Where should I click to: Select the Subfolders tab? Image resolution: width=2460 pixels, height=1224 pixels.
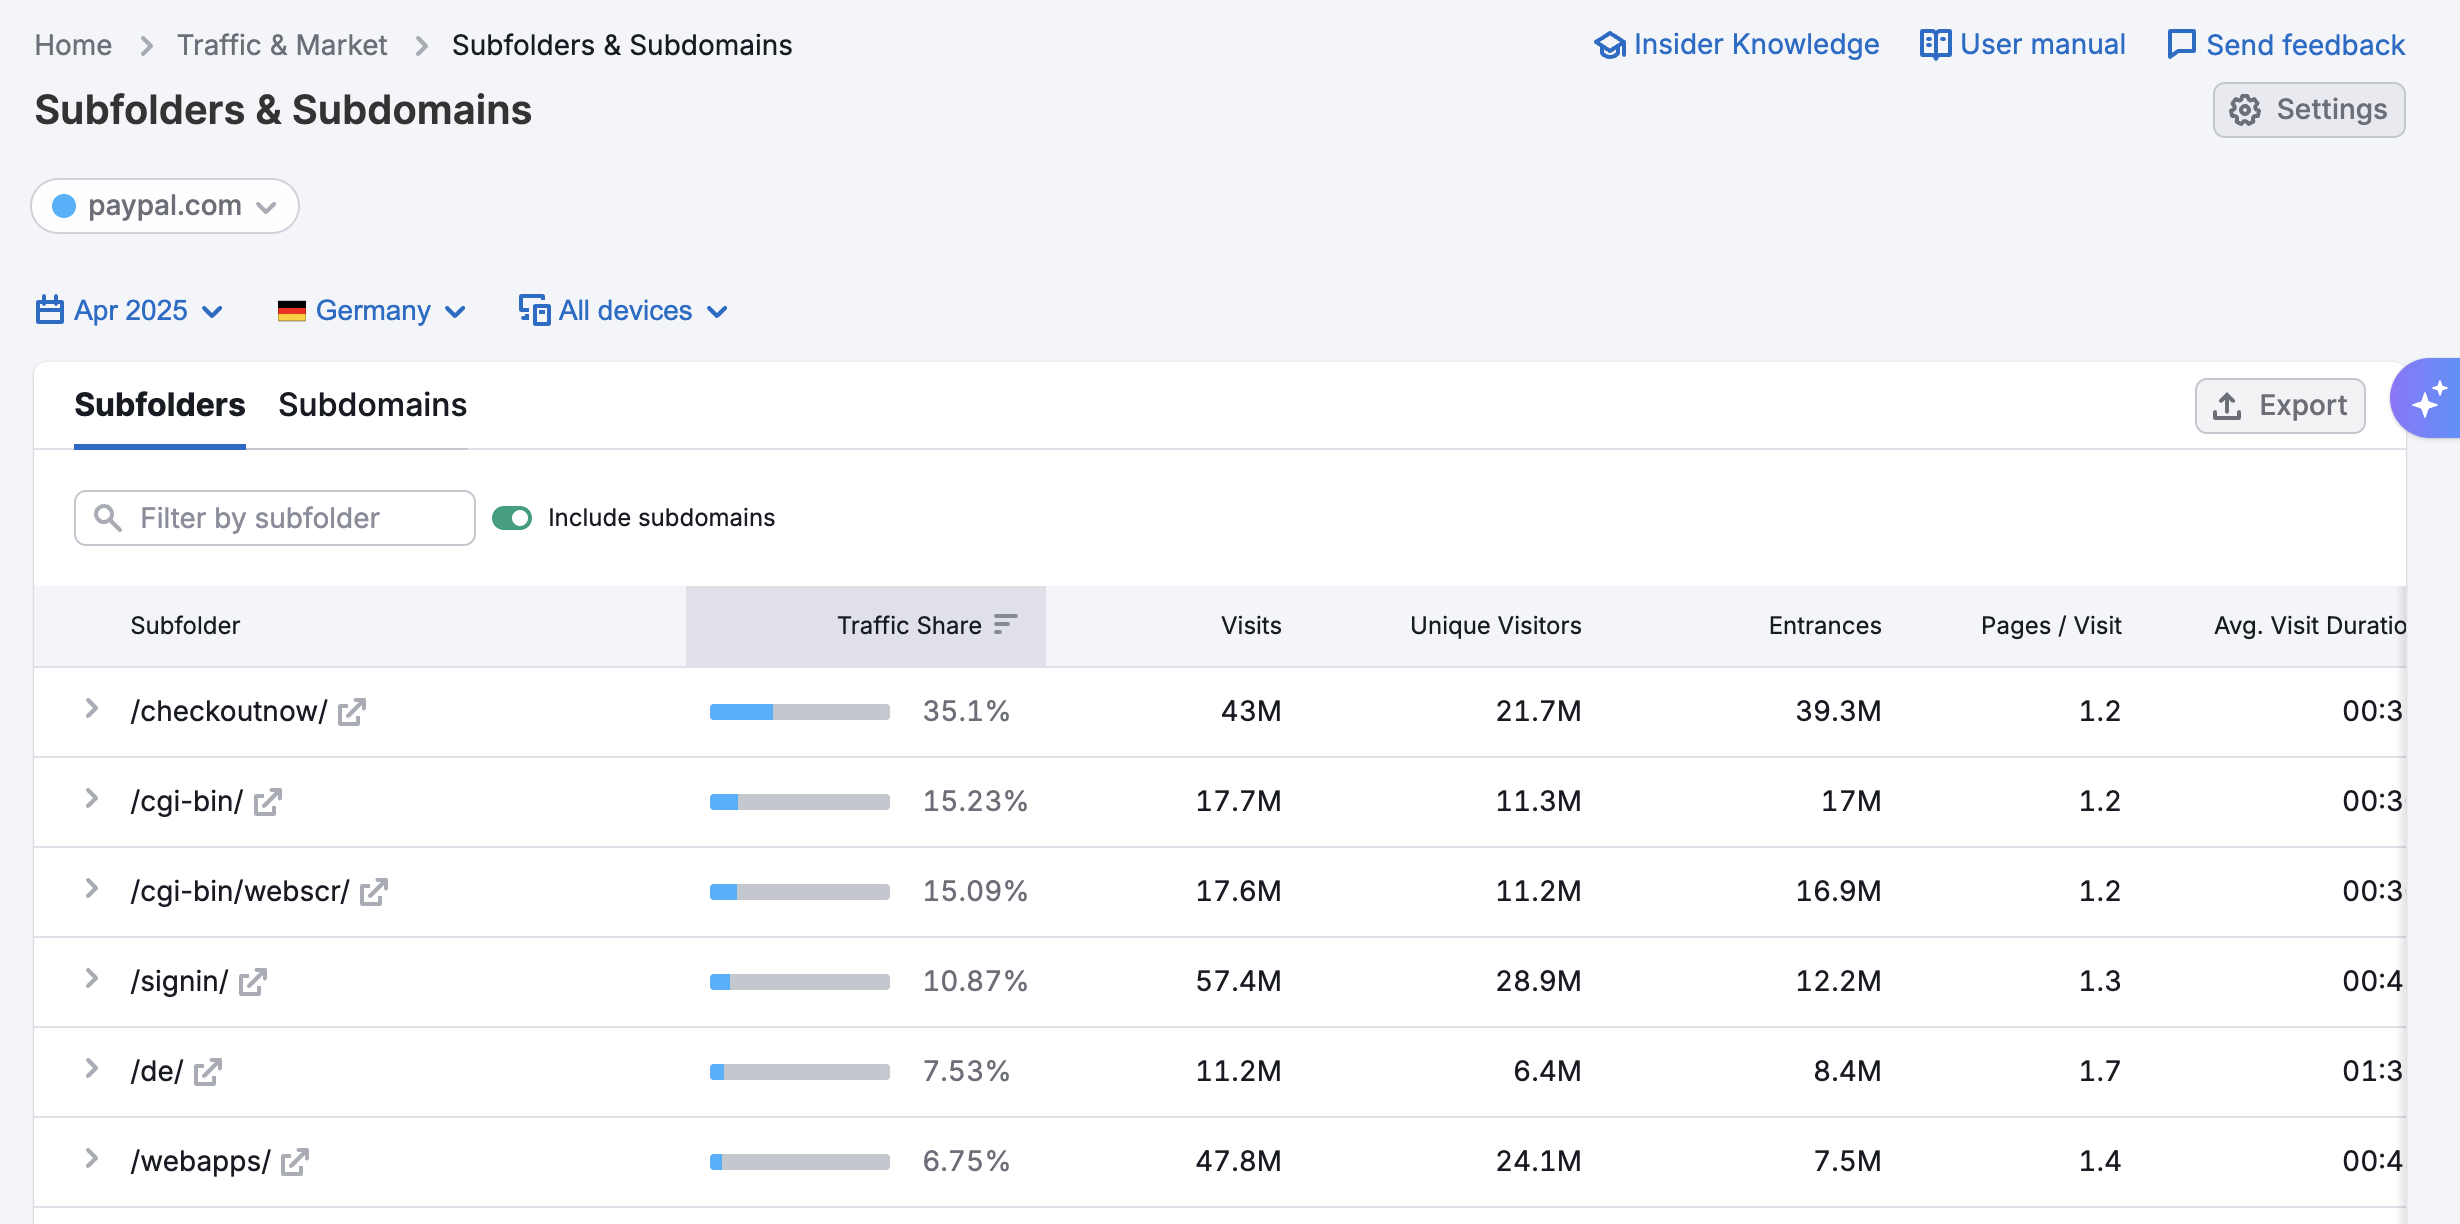159,405
